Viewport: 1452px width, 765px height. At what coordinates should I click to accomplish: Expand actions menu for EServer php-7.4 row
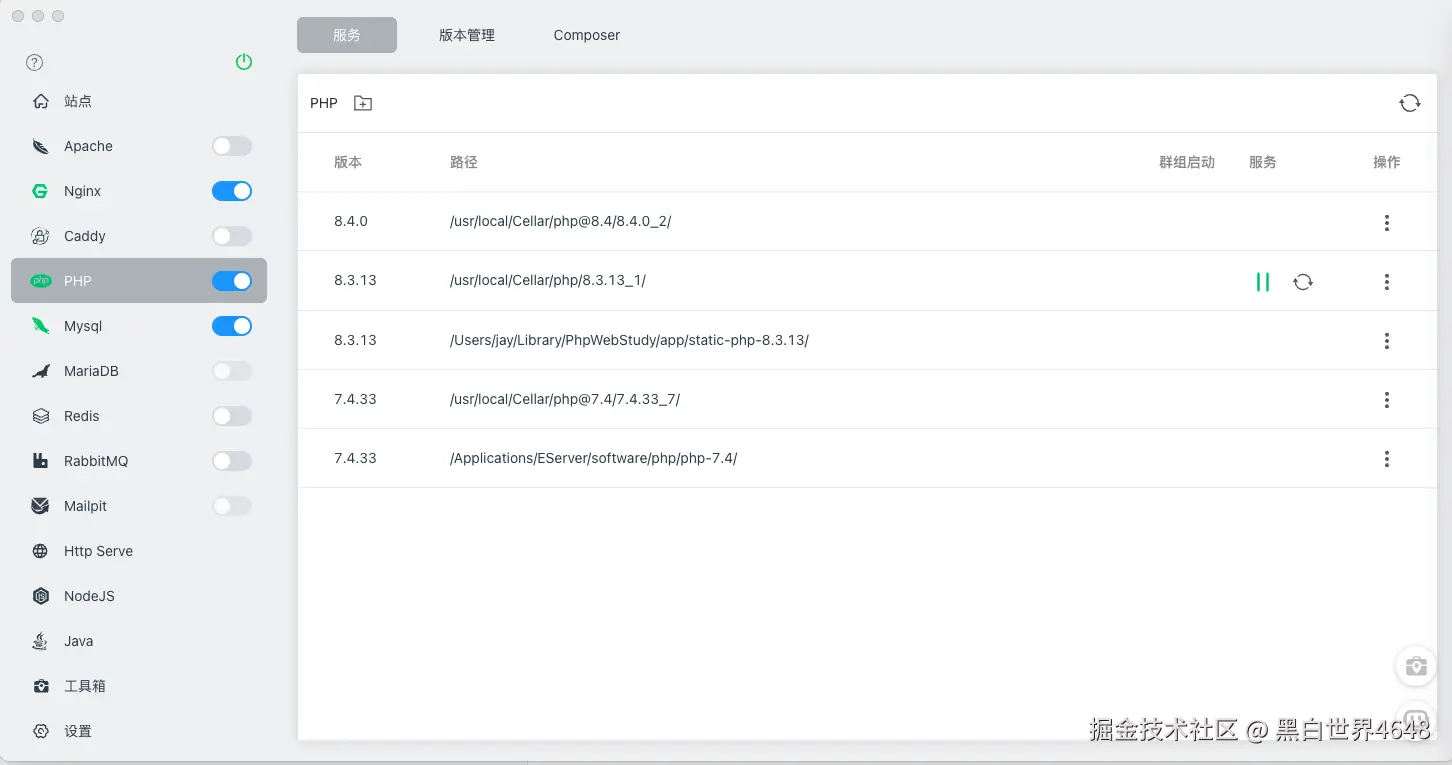tap(1387, 459)
